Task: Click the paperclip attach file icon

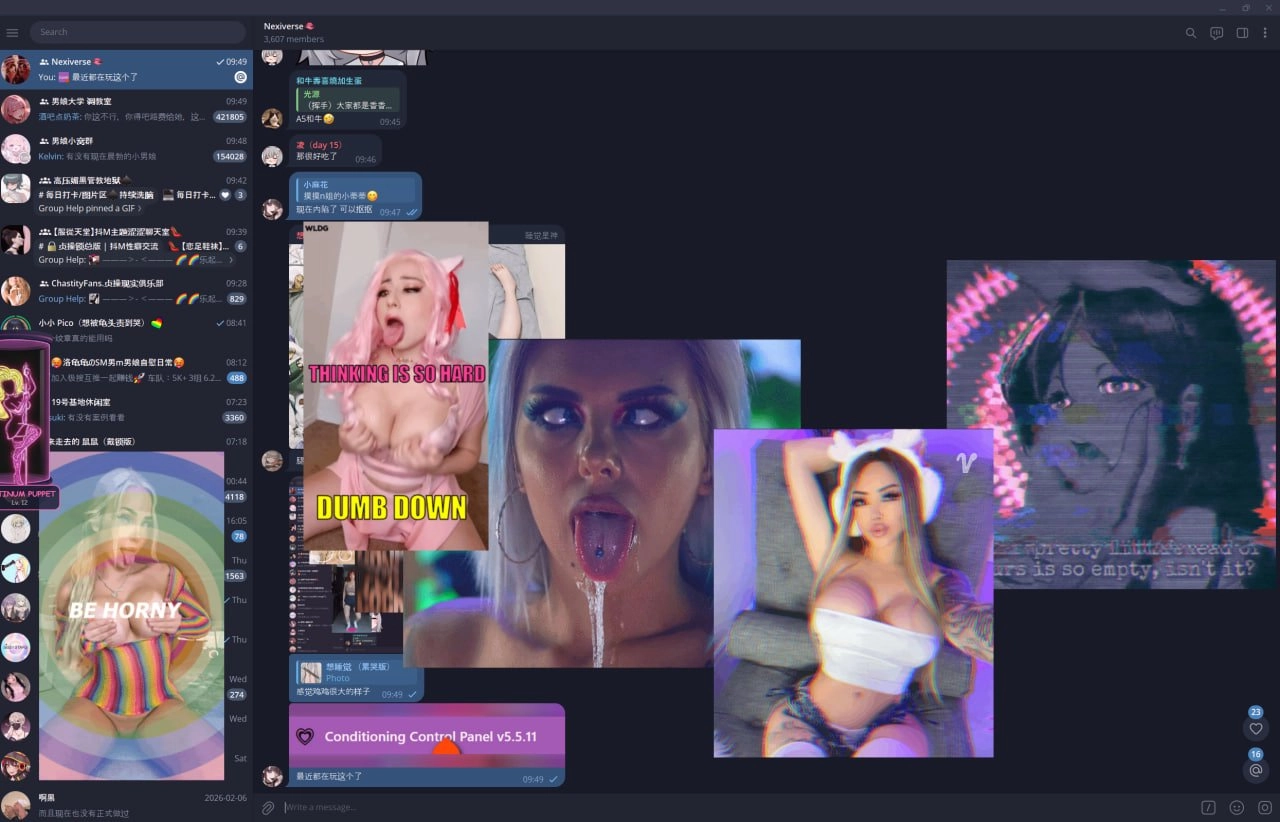Action: [268, 807]
